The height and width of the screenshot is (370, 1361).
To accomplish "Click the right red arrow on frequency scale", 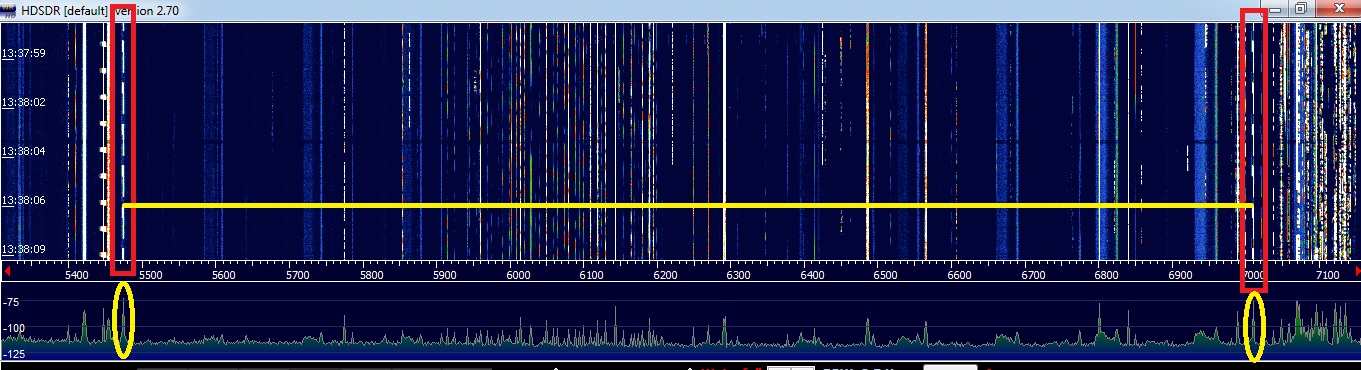I will tap(1356, 271).
